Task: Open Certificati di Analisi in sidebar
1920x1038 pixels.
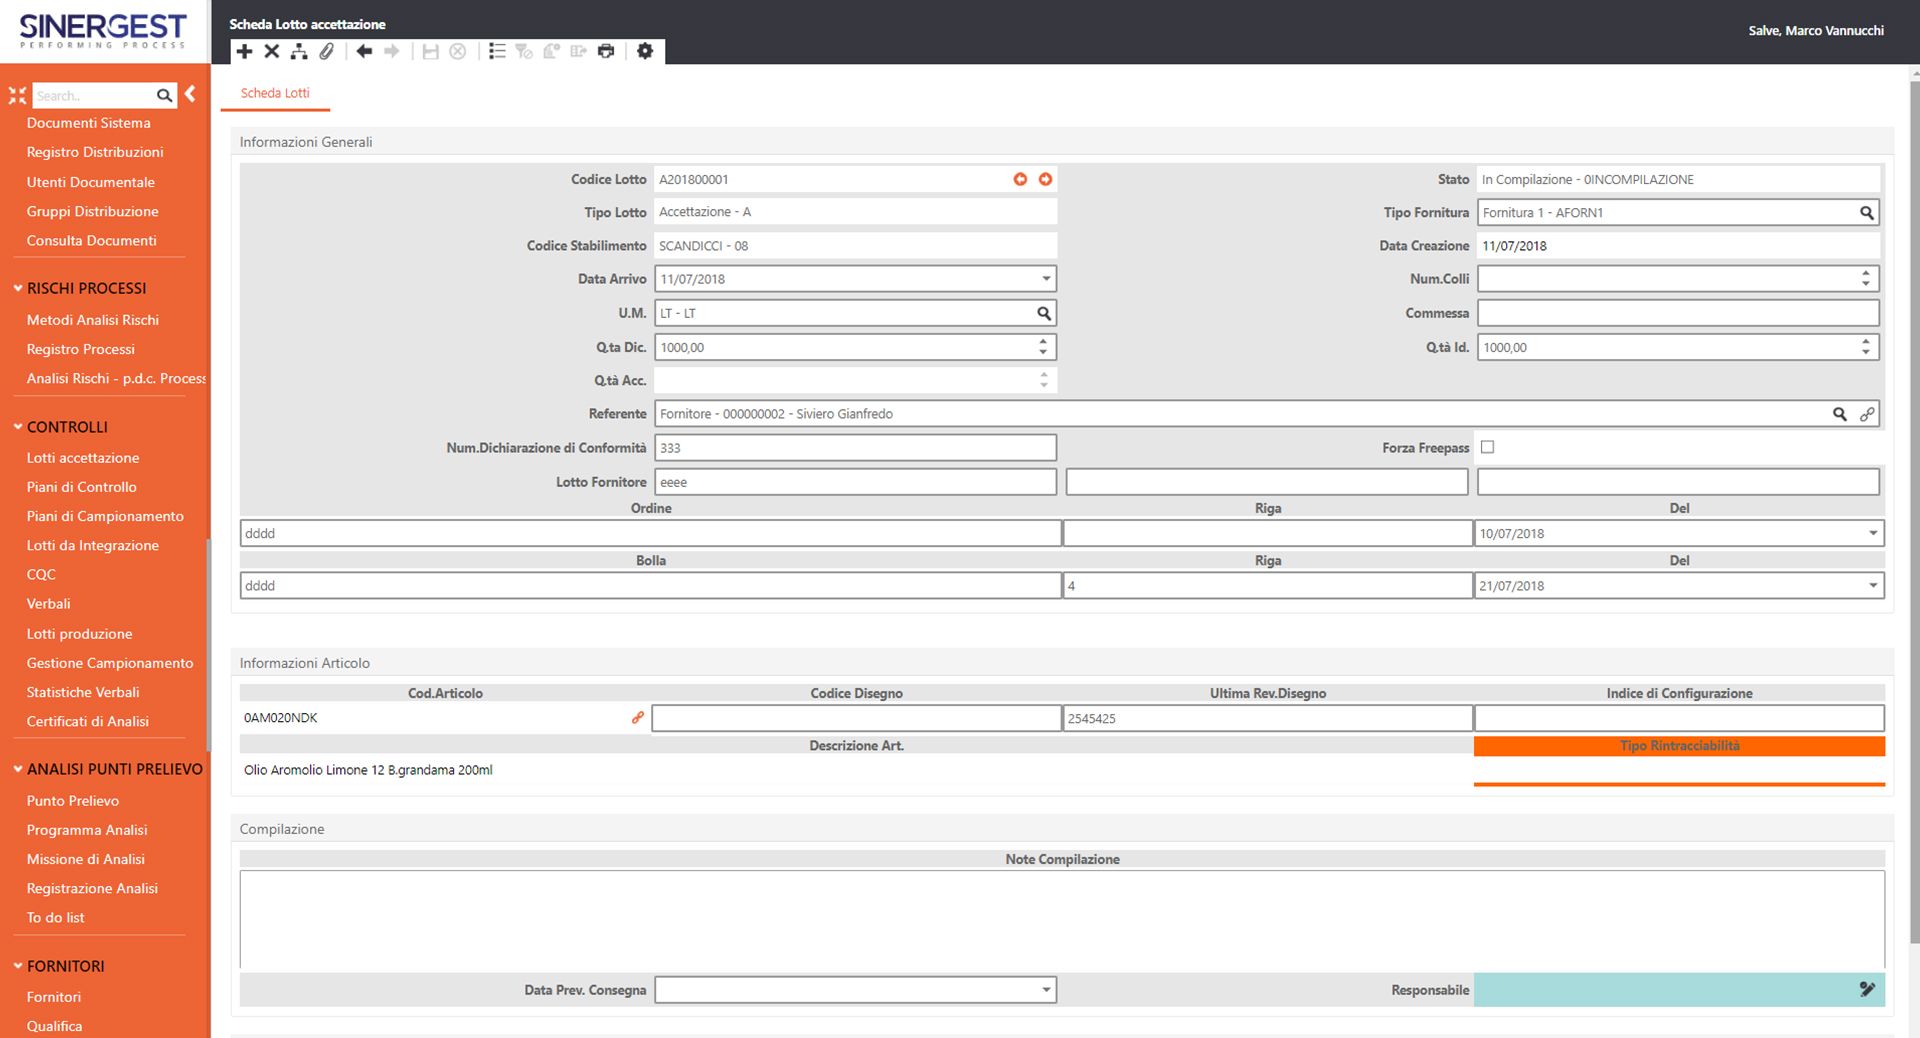Action: 88,721
